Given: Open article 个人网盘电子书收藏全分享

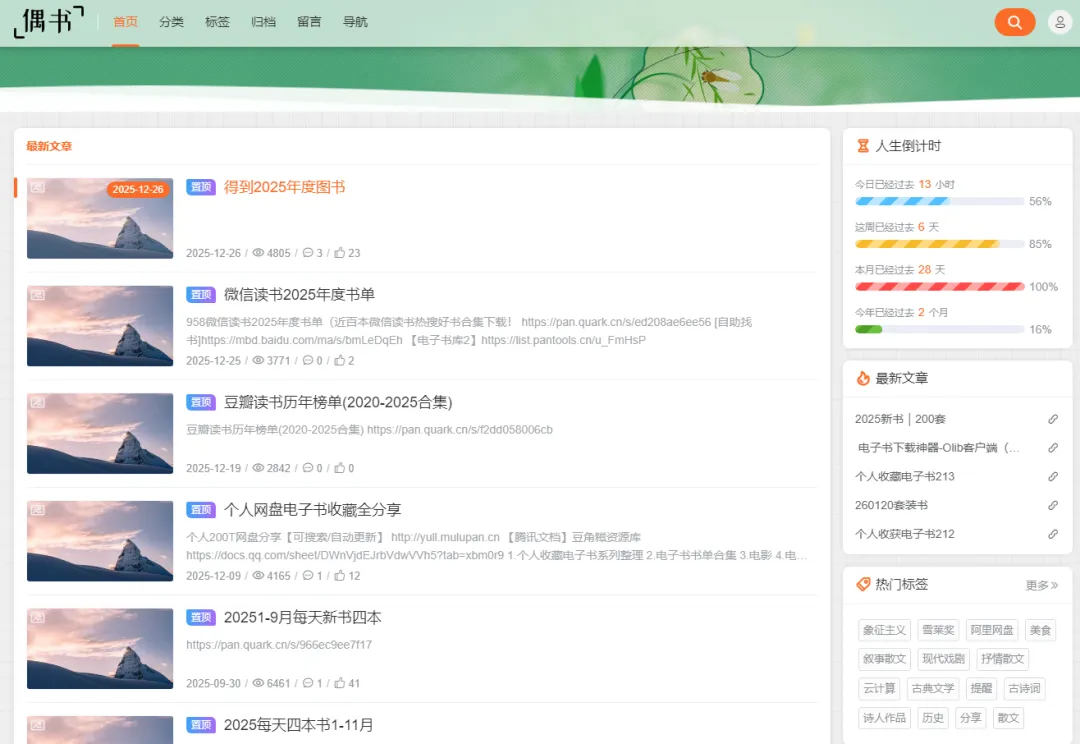Looking at the screenshot, I should click(x=313, y=510).
